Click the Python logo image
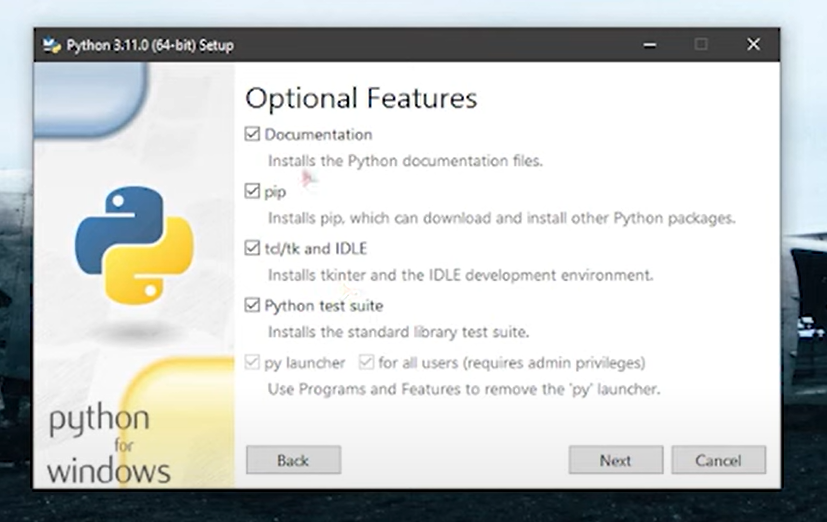Image resolution: width=827 pixels, height=522 pixels. click(x=134, y=245)
